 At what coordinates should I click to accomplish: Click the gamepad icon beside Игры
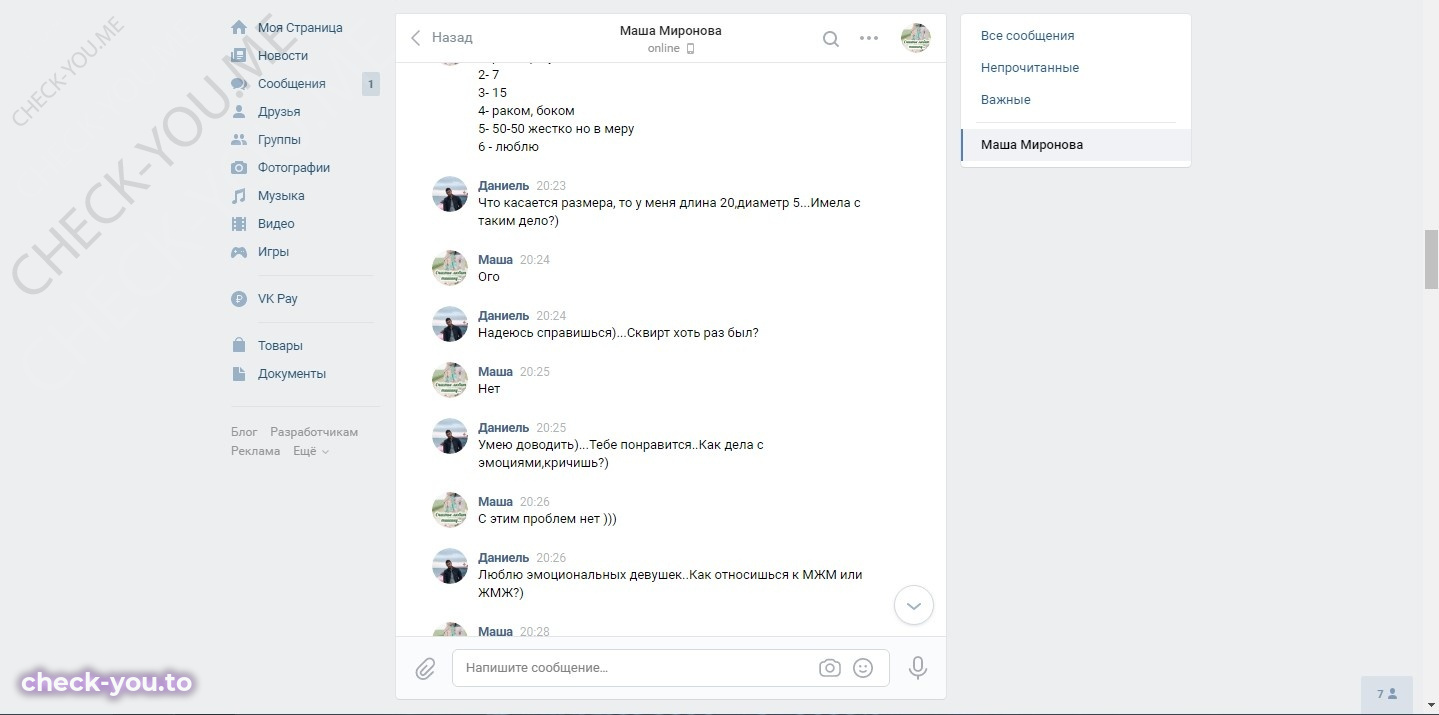click(239, 252)
